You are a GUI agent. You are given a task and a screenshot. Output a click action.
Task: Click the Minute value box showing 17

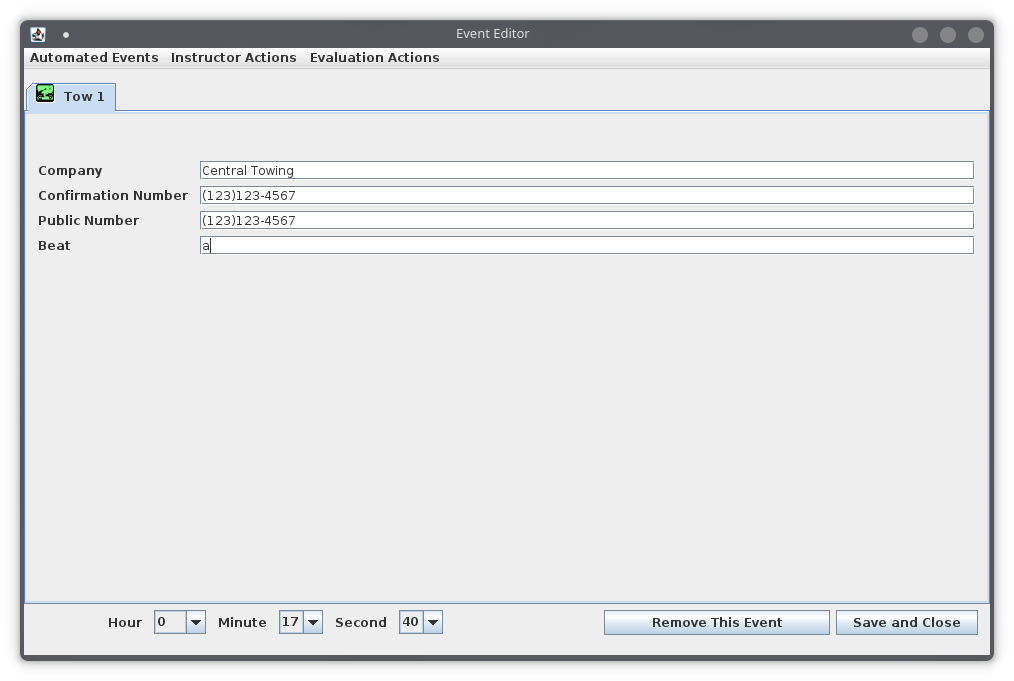point(292,622)
